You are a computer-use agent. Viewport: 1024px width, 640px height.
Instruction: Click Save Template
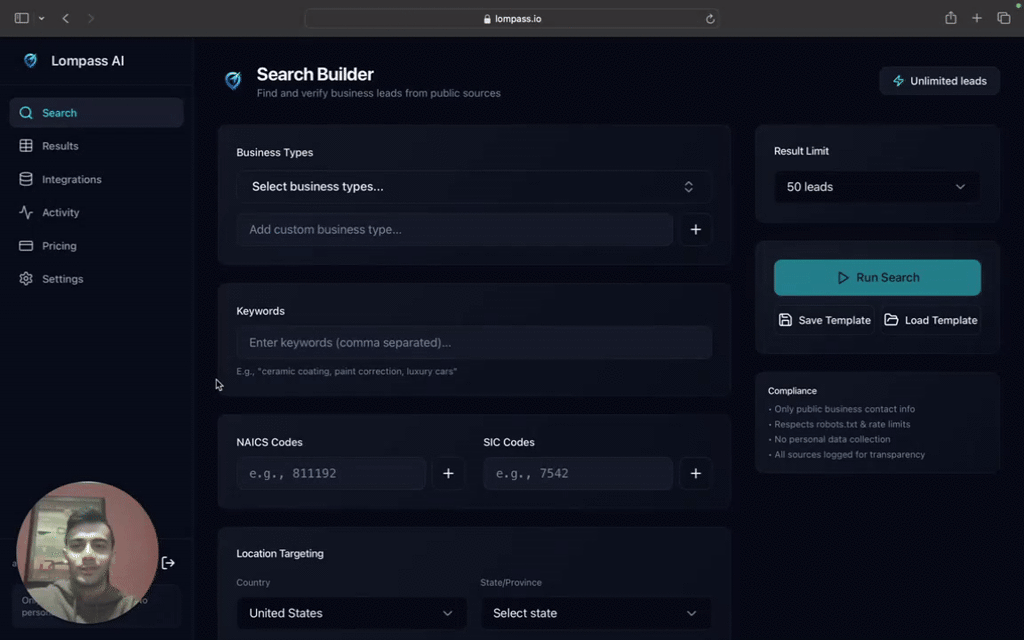click(824, 320)
